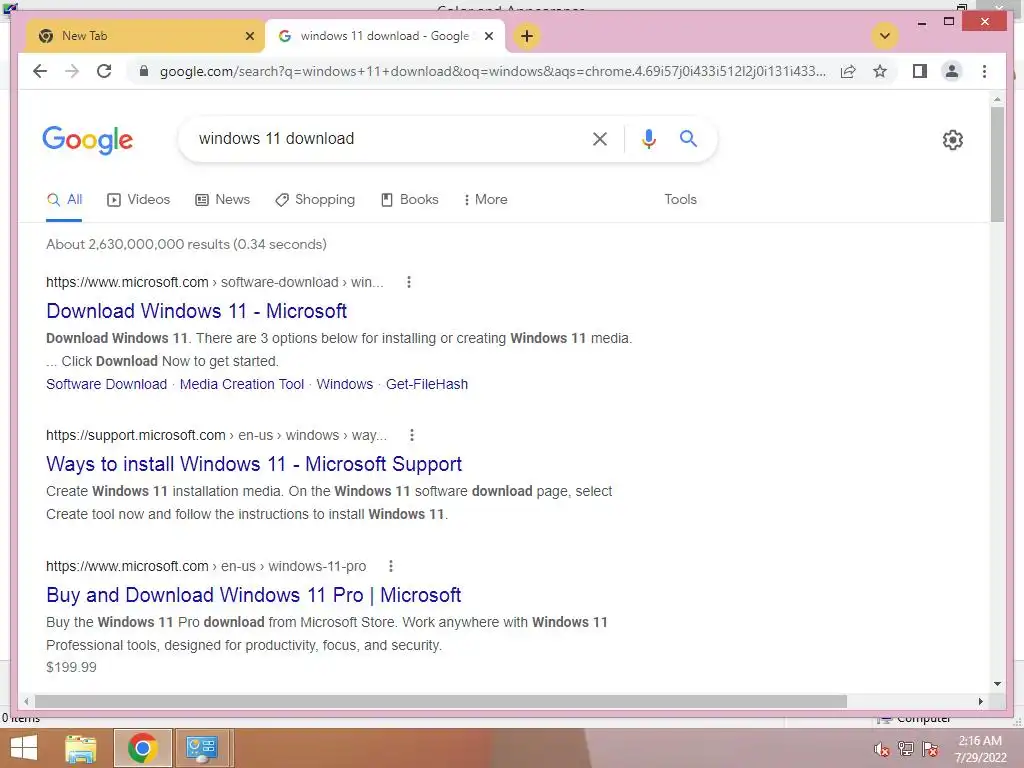
Task: Open the Get-FileHash sitelink
Action: 427,384
